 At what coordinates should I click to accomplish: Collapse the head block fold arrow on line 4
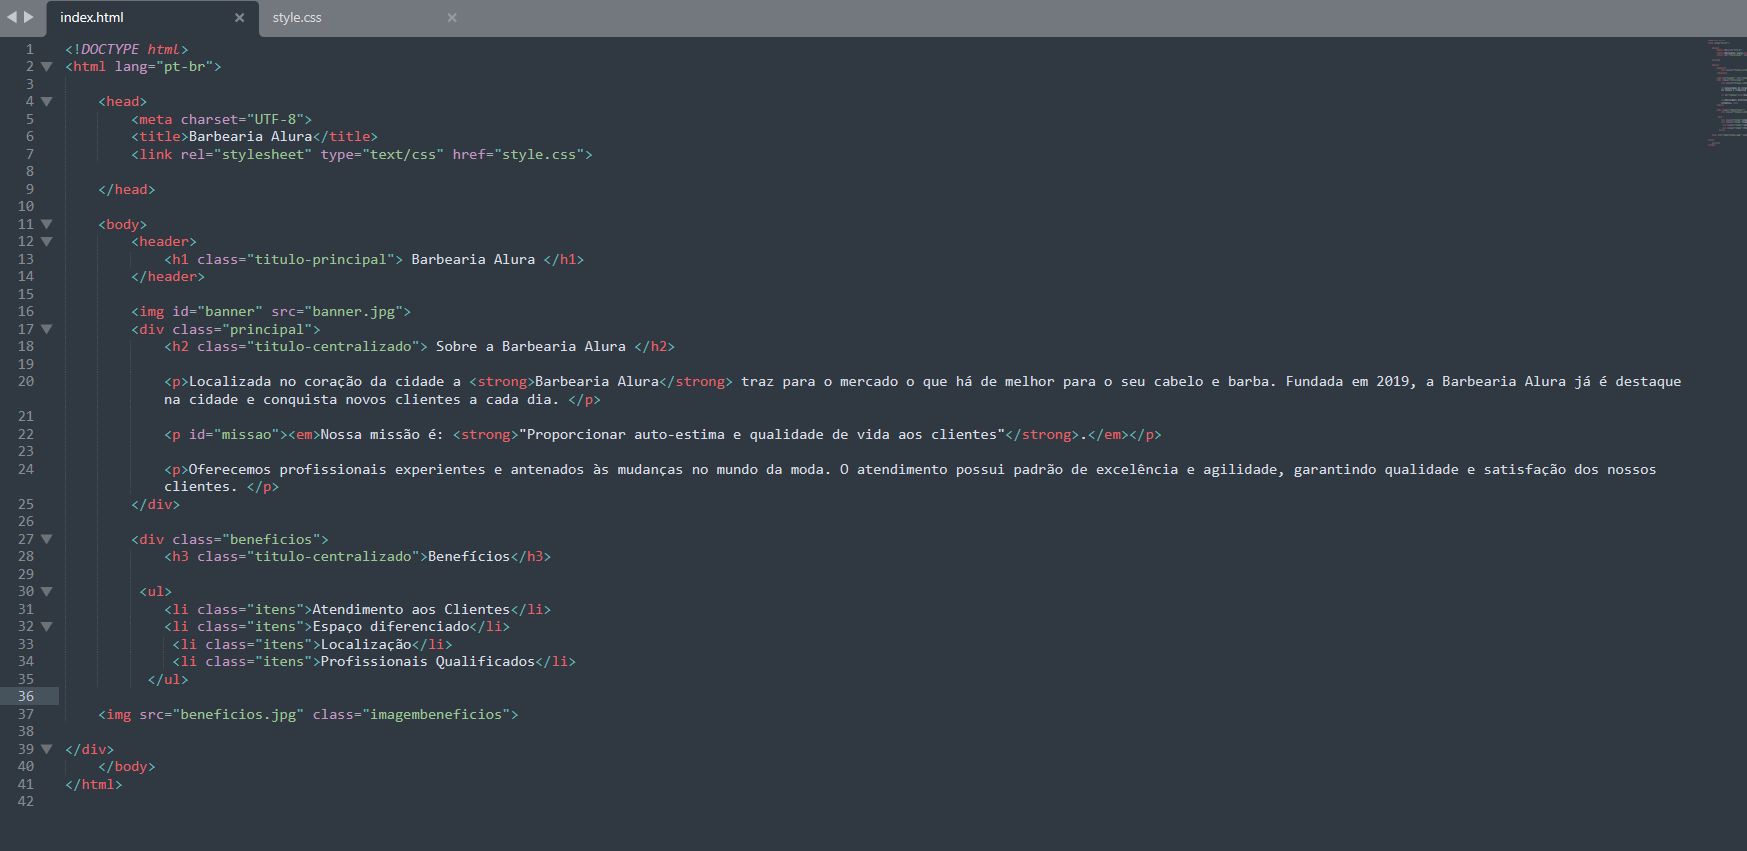pyautogui.click(x=46, y=102)
